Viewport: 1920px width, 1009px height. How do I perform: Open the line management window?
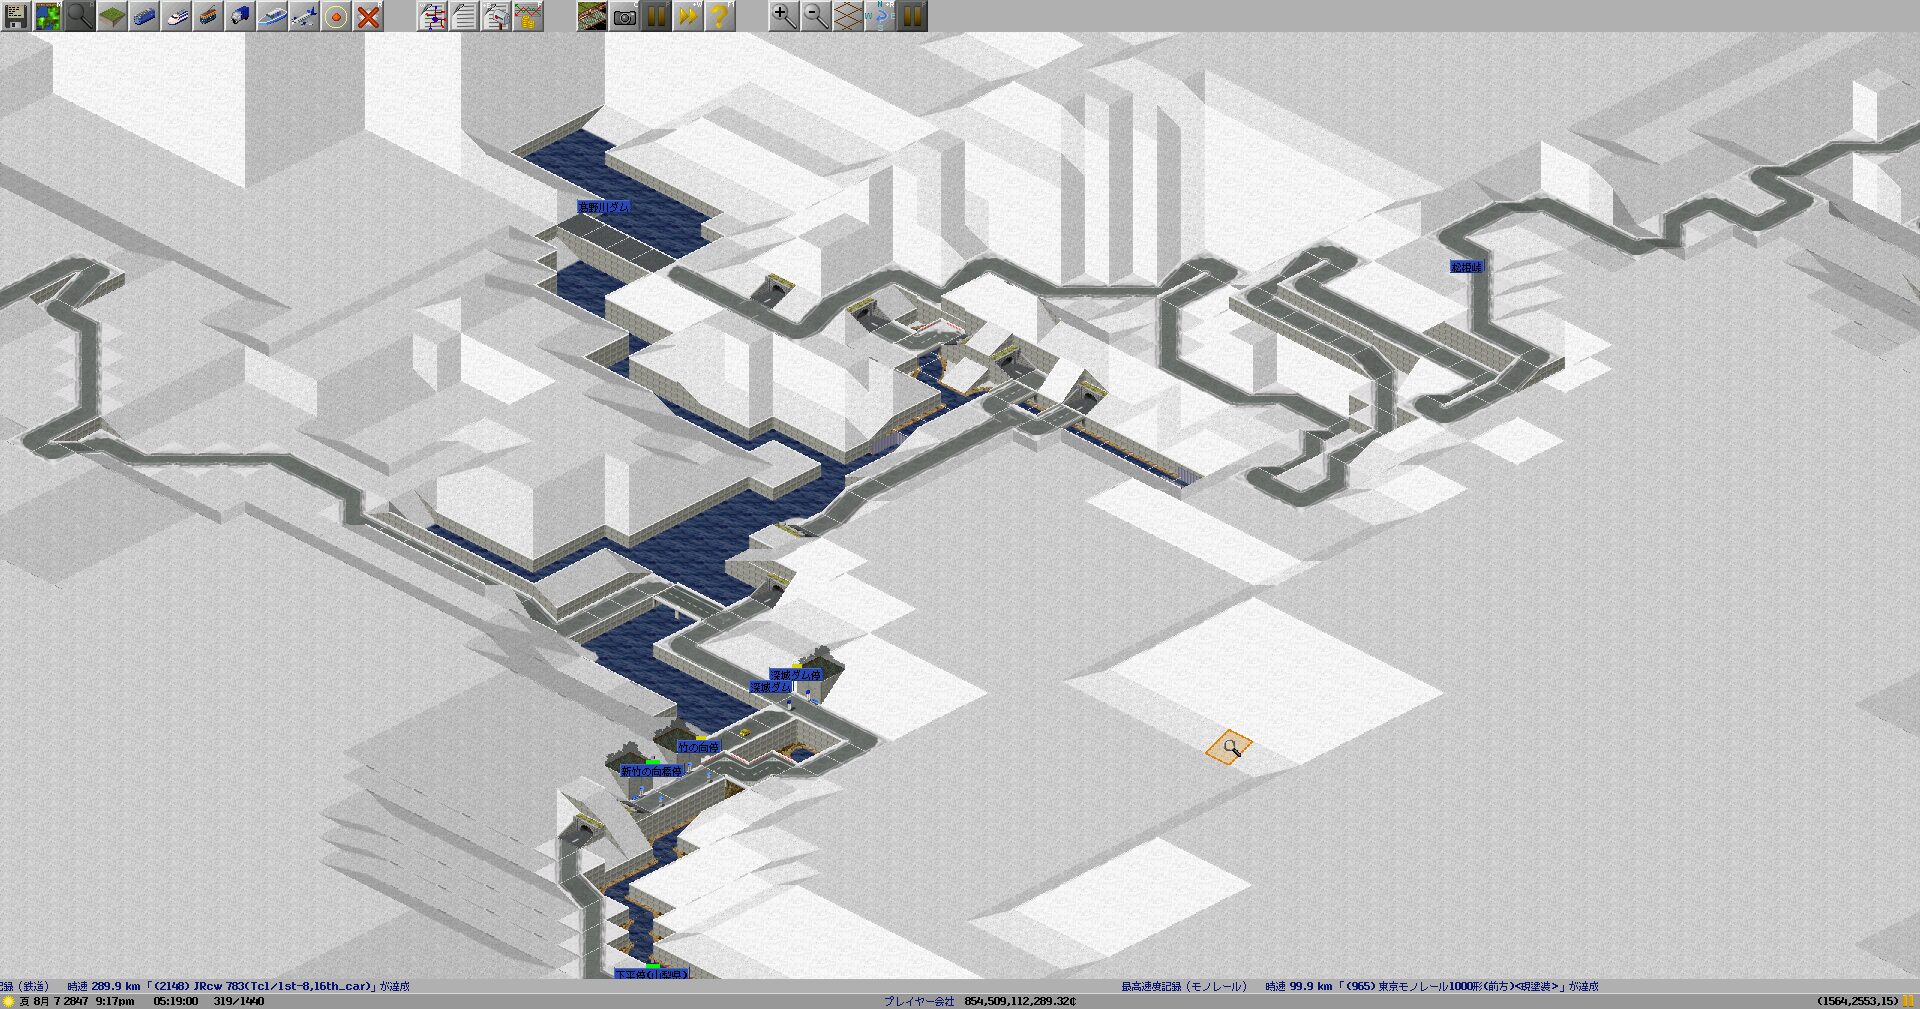432,16
